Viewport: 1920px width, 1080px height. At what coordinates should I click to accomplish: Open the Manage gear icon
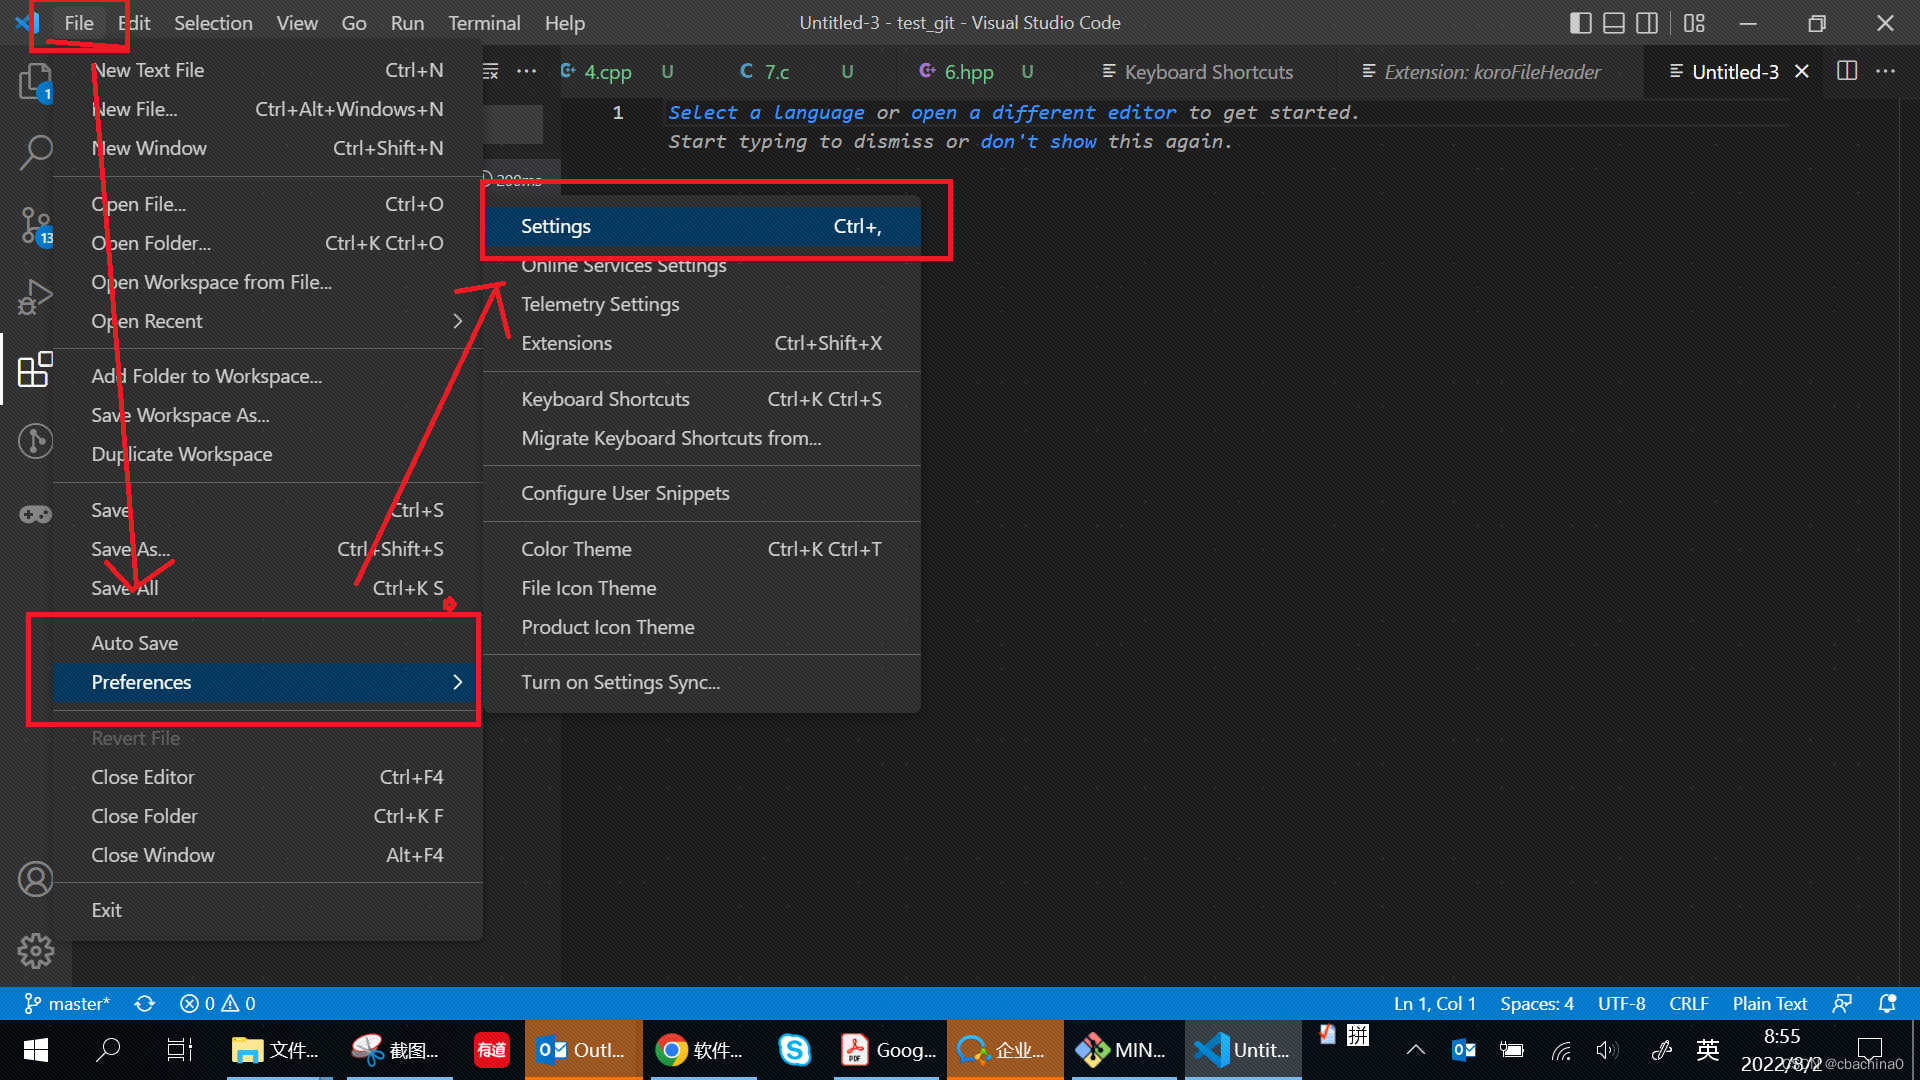coord(36,950)
